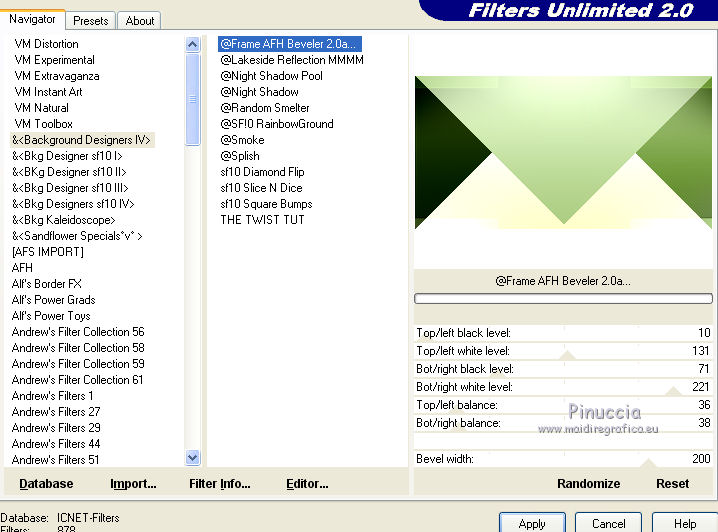Viewport: 718px width, 532px height.
Task: Click the category list scrollbar thumb
Action: pos(193,99)
